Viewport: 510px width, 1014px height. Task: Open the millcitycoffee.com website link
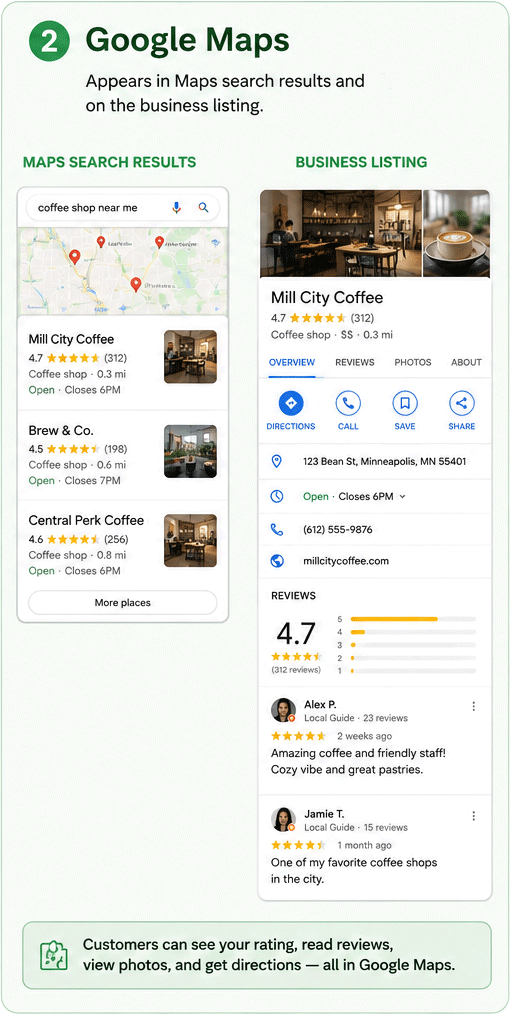point(346,561)
